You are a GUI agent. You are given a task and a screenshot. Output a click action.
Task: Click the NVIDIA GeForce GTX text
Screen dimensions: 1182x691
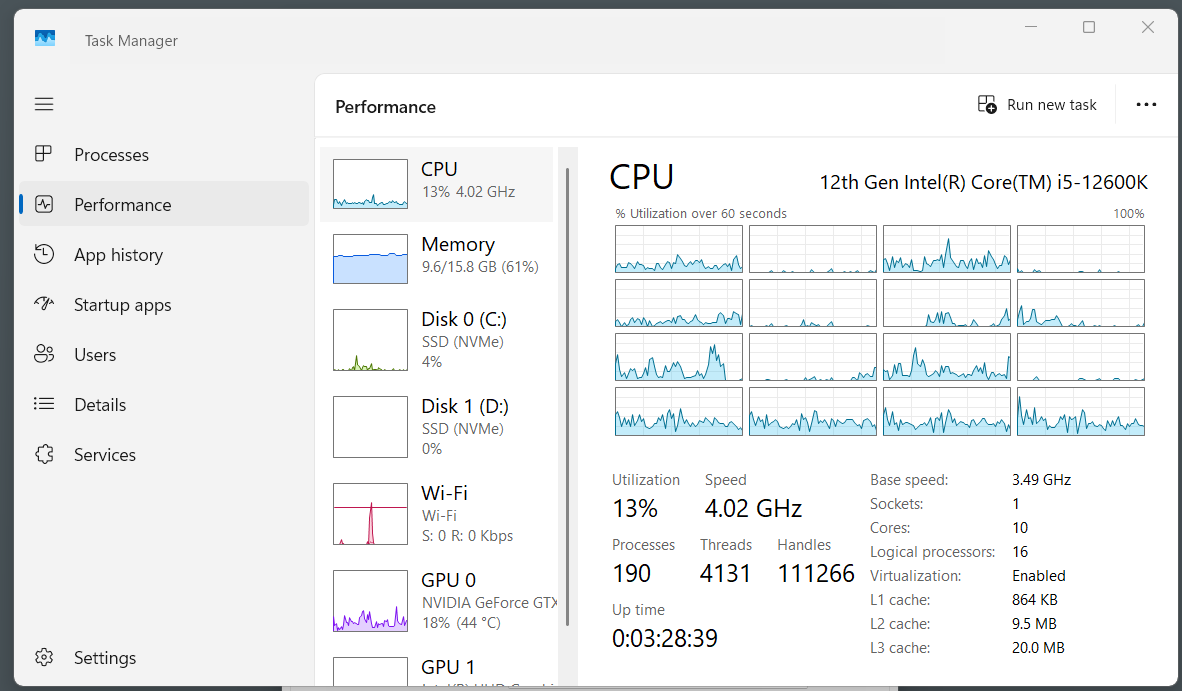488,603
